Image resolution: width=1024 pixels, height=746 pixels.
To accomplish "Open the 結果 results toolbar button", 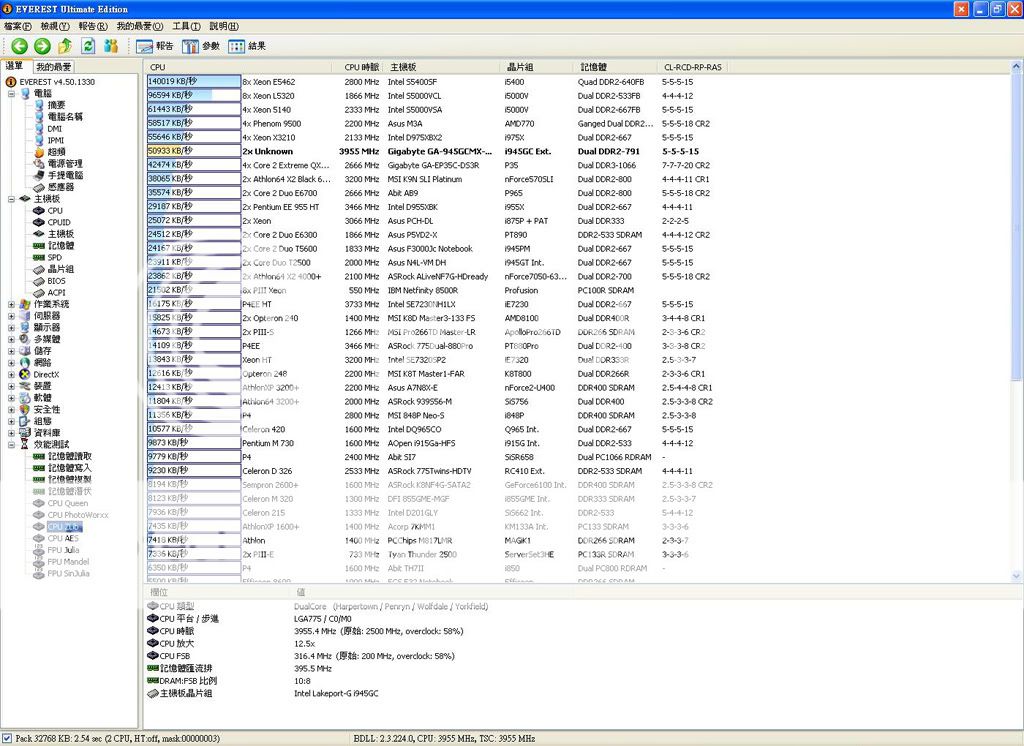I will point(247,46).
